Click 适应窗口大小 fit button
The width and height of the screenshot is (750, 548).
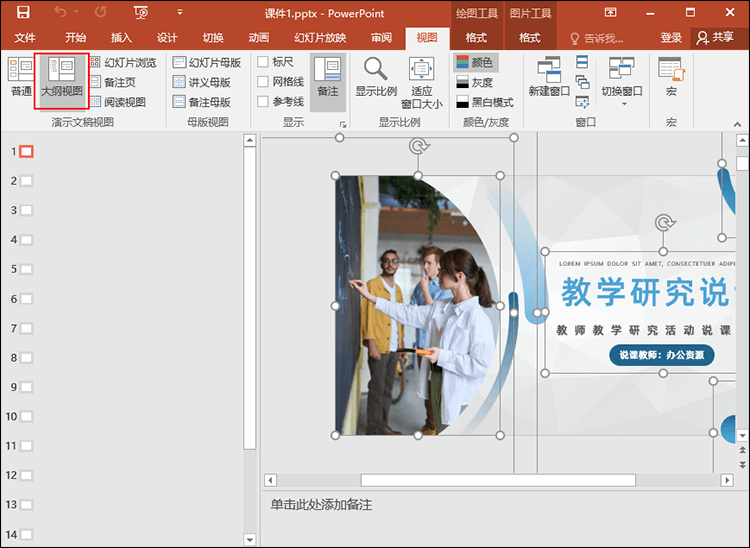(x=421, y=82)
